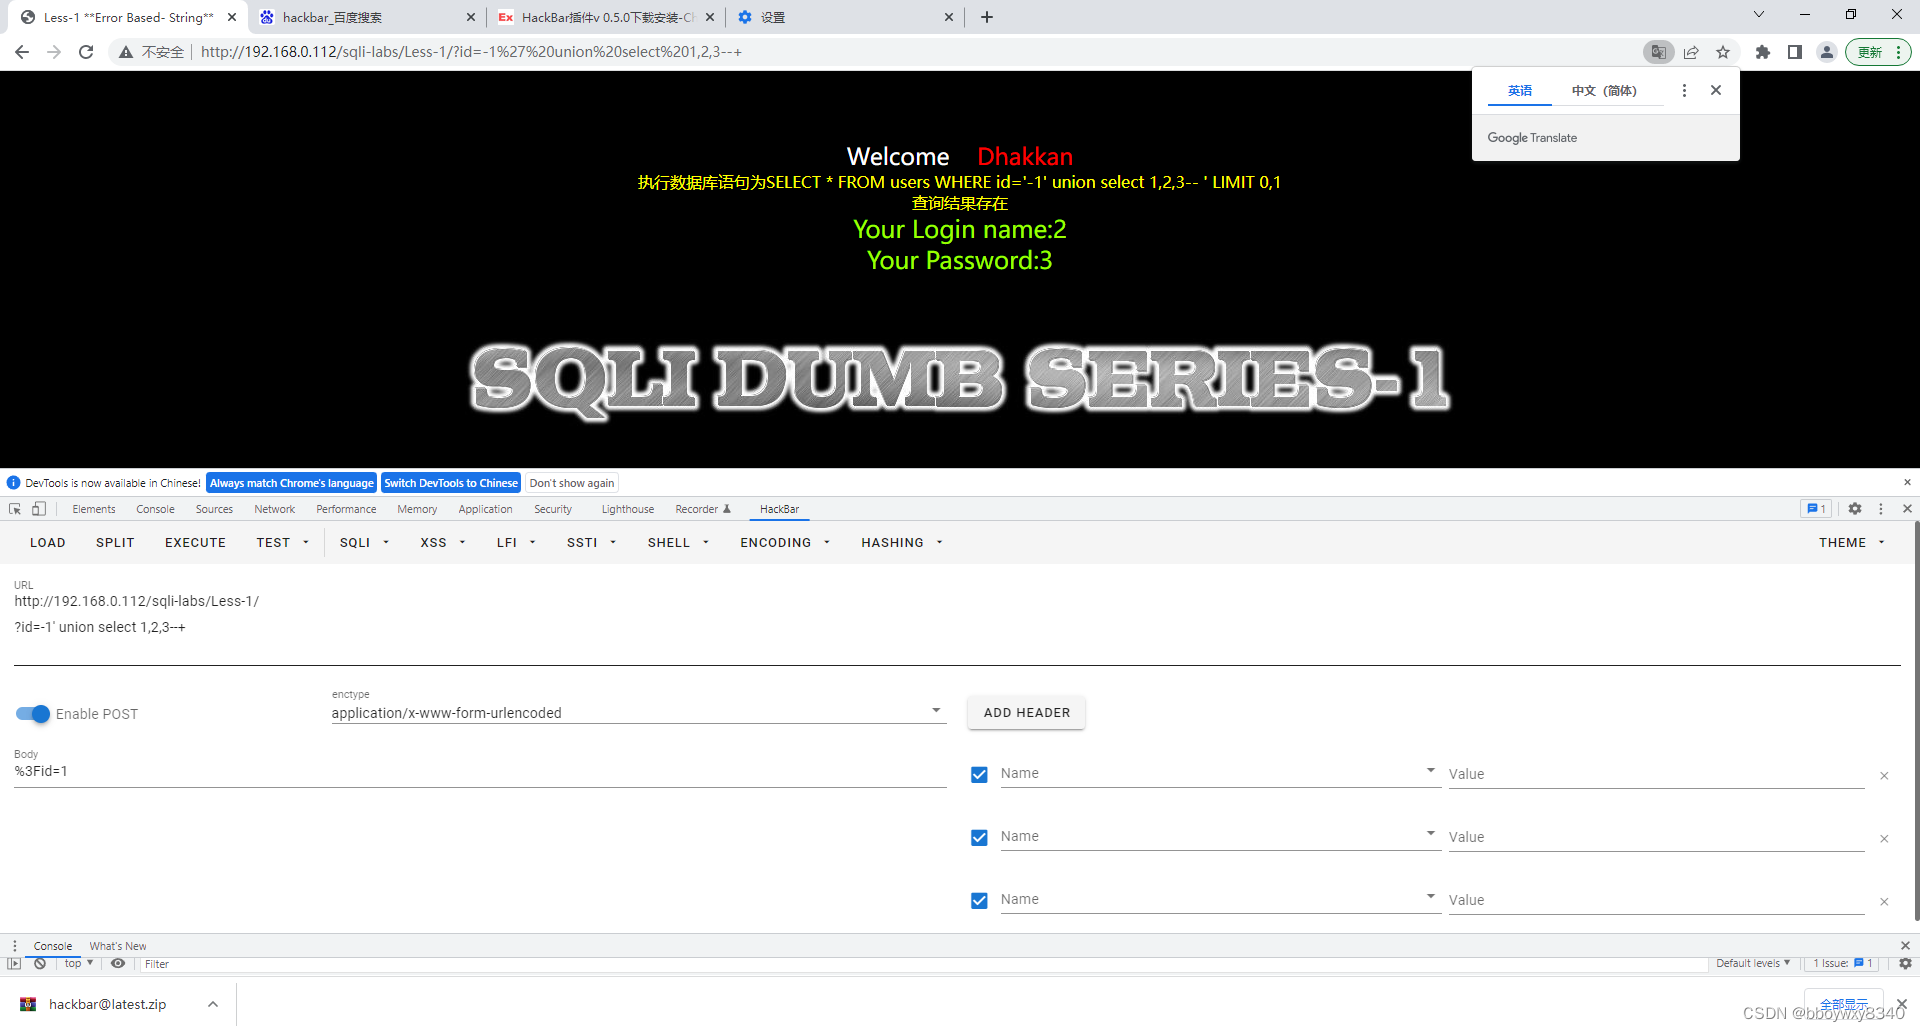Disable the Enable POST toggle
This screenshot has height=1032, width=1920.
click(32, 714)
